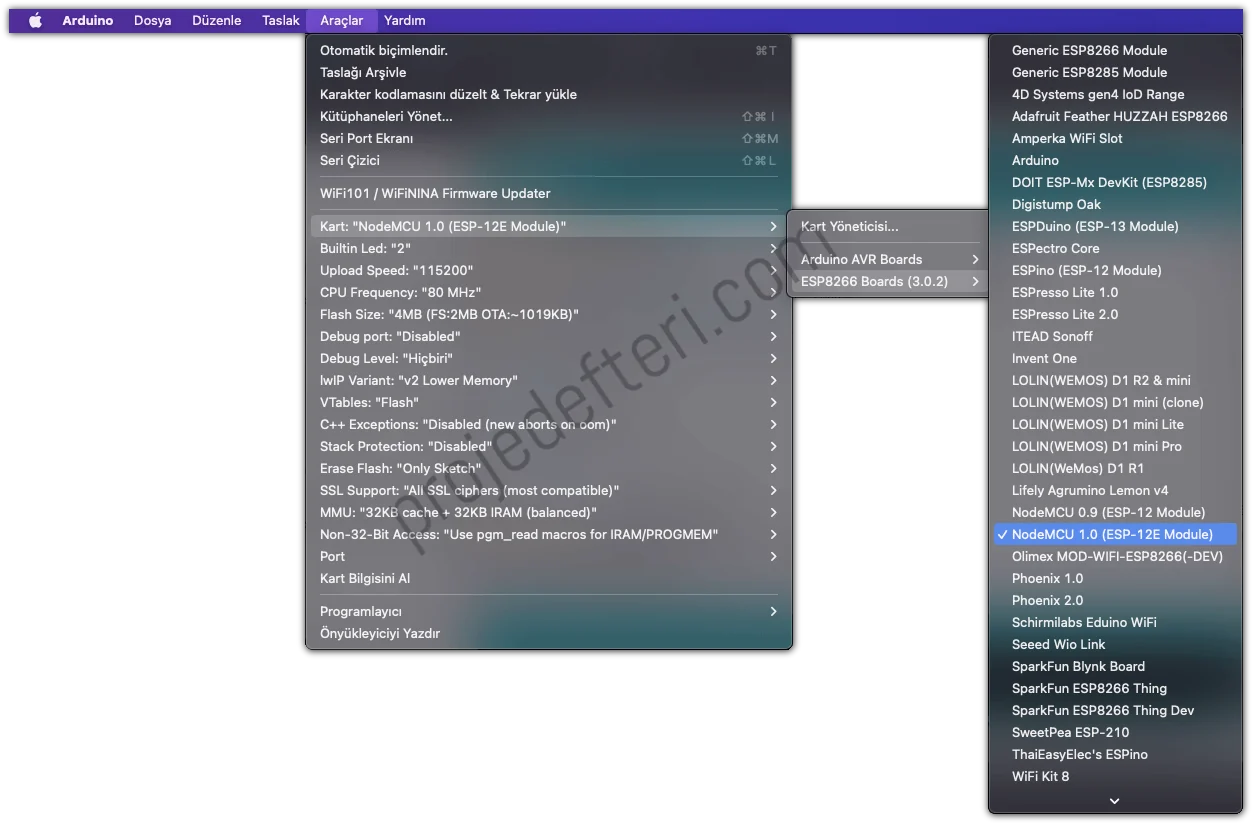Select Amperka WiFi Slot board
This screenshot has height=823, width=1252.
click(x=1115, y=138)
